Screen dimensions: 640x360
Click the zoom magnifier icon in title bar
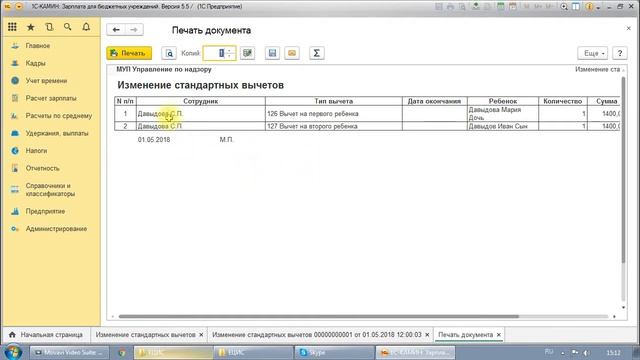tap(564, 7)
